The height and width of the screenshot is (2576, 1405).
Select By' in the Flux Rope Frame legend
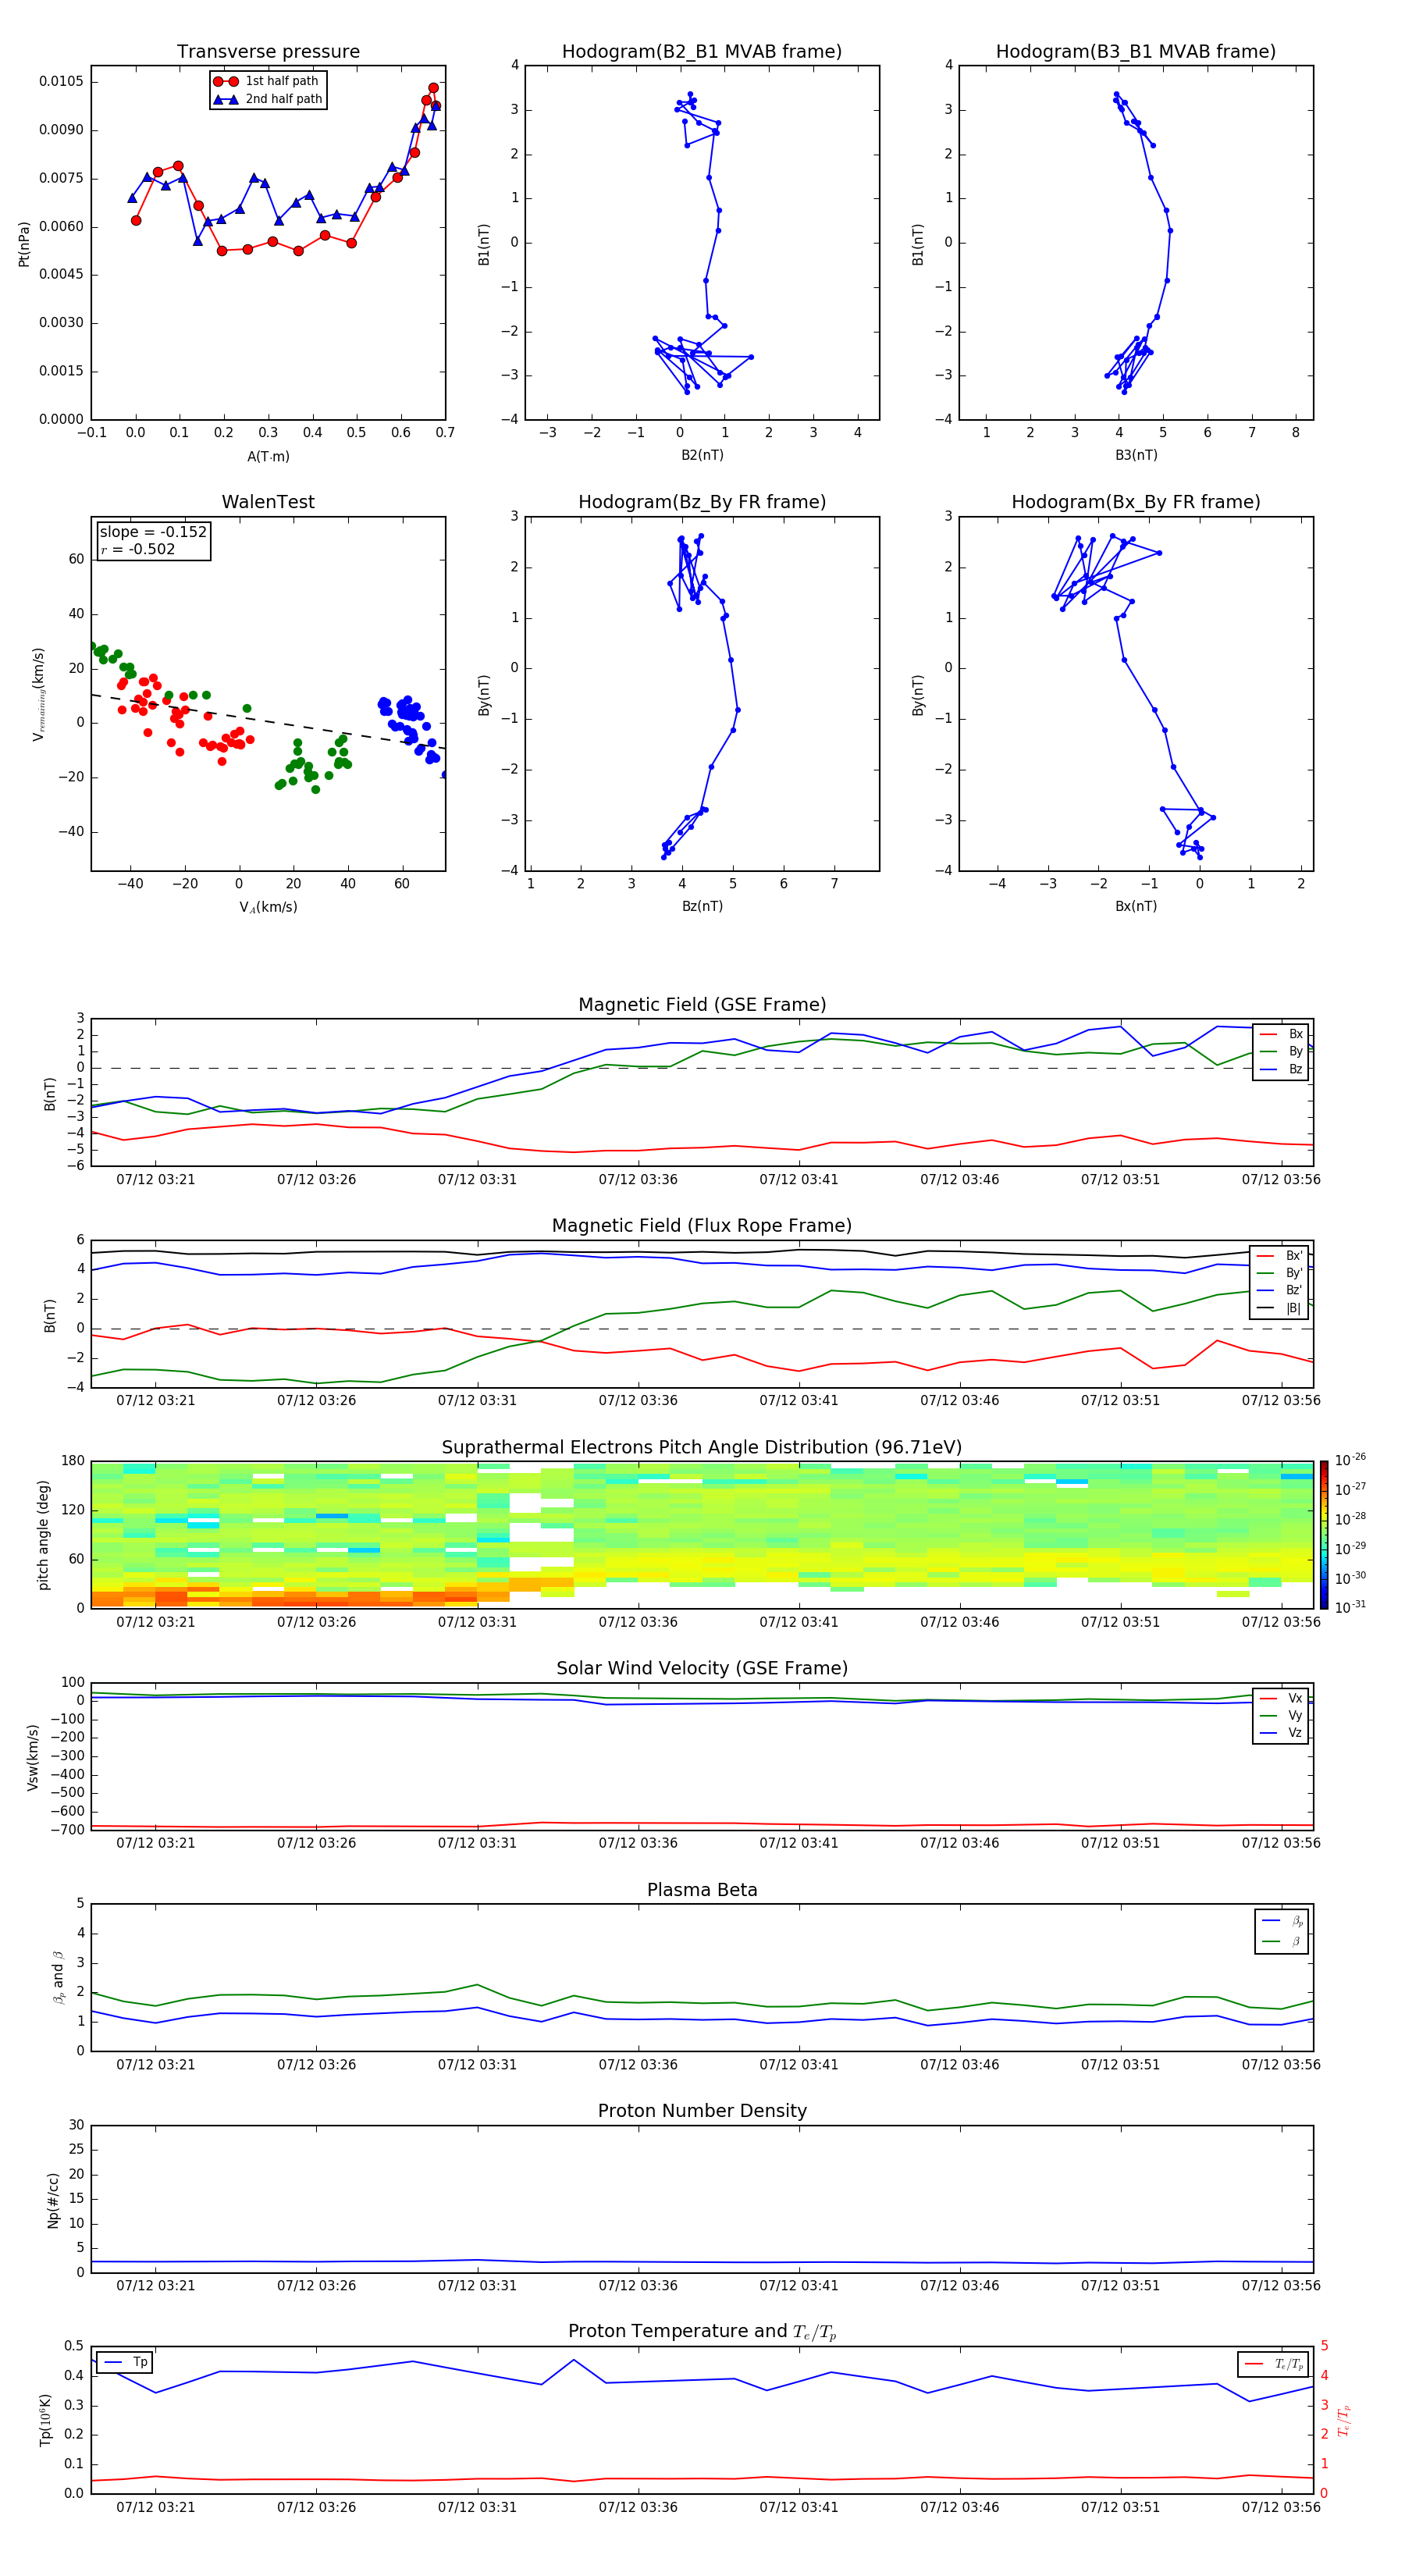(x=1280, y=1273)
